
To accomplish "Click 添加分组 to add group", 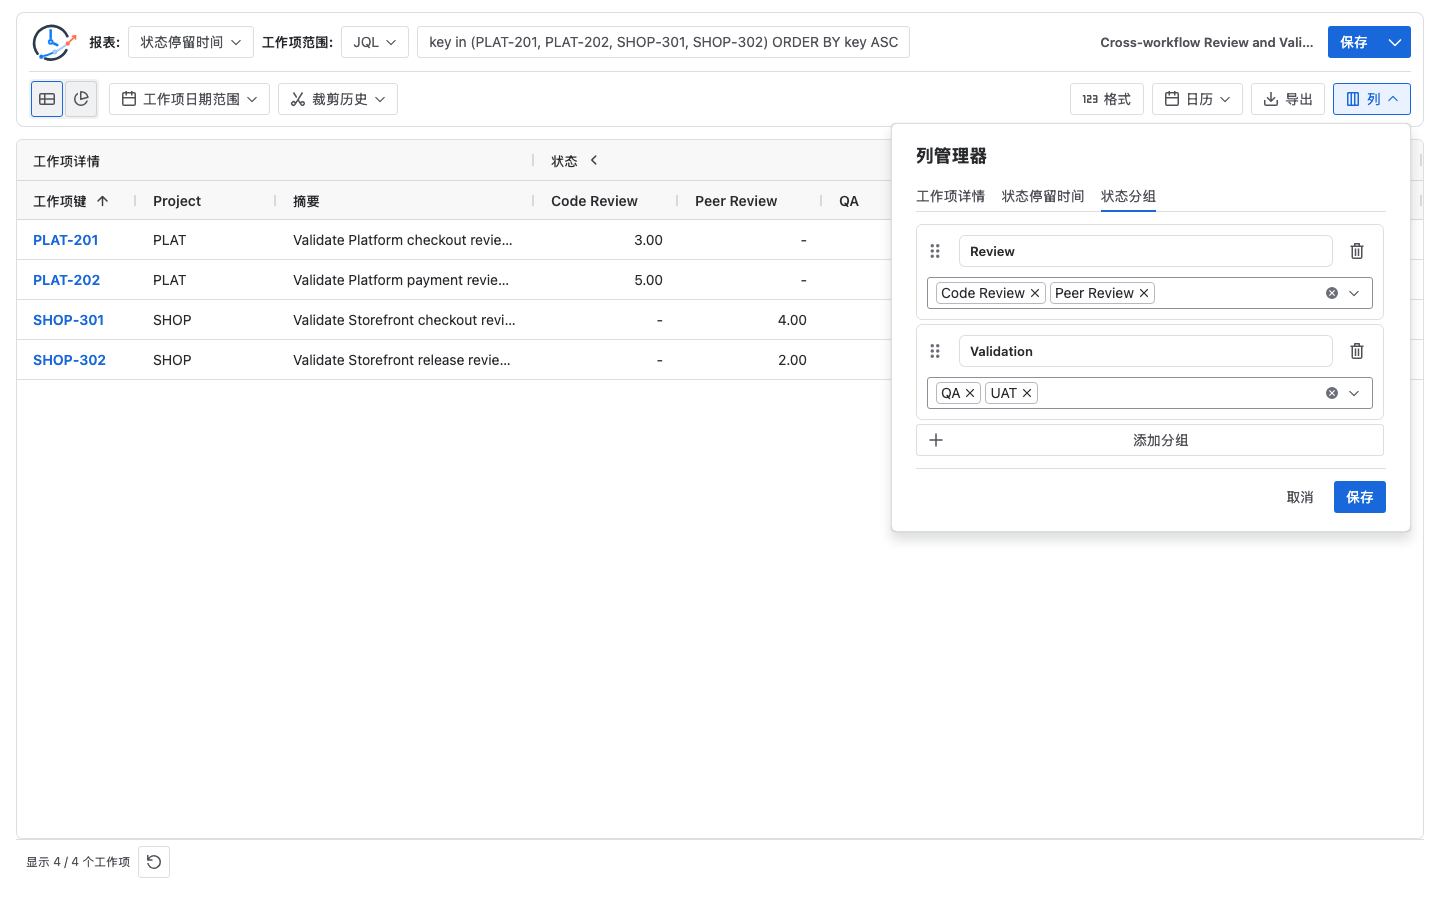I will click(1150, 440).
